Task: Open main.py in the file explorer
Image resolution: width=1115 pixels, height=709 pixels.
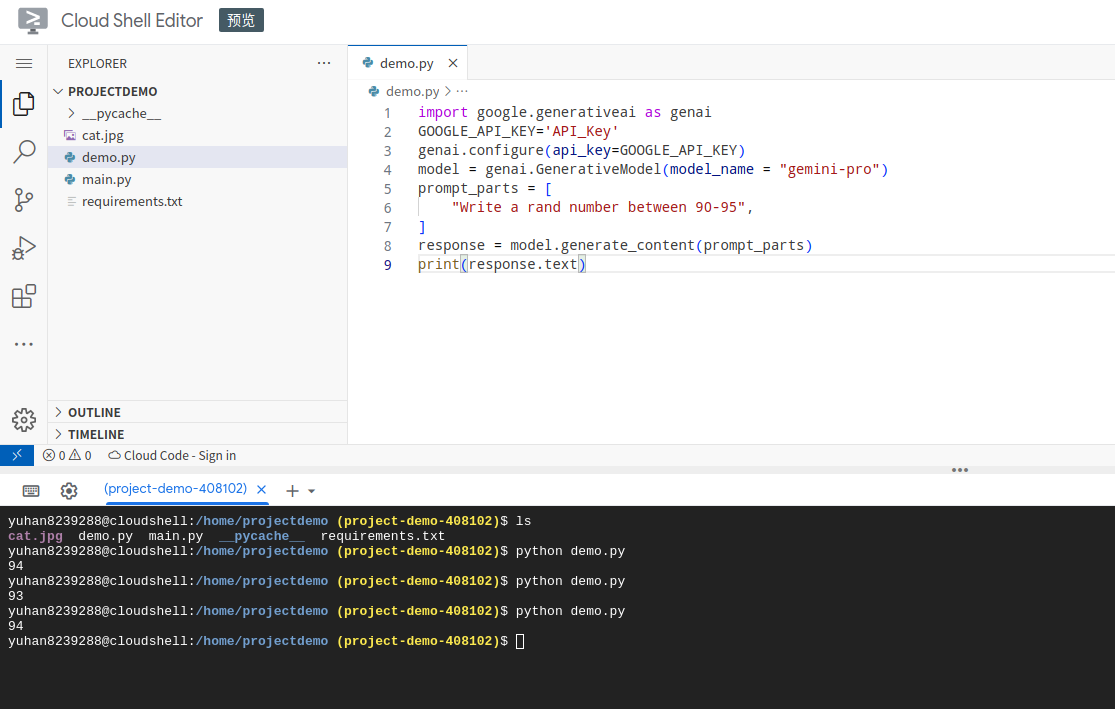Action: pyautogui.click(x=106, y=179)
